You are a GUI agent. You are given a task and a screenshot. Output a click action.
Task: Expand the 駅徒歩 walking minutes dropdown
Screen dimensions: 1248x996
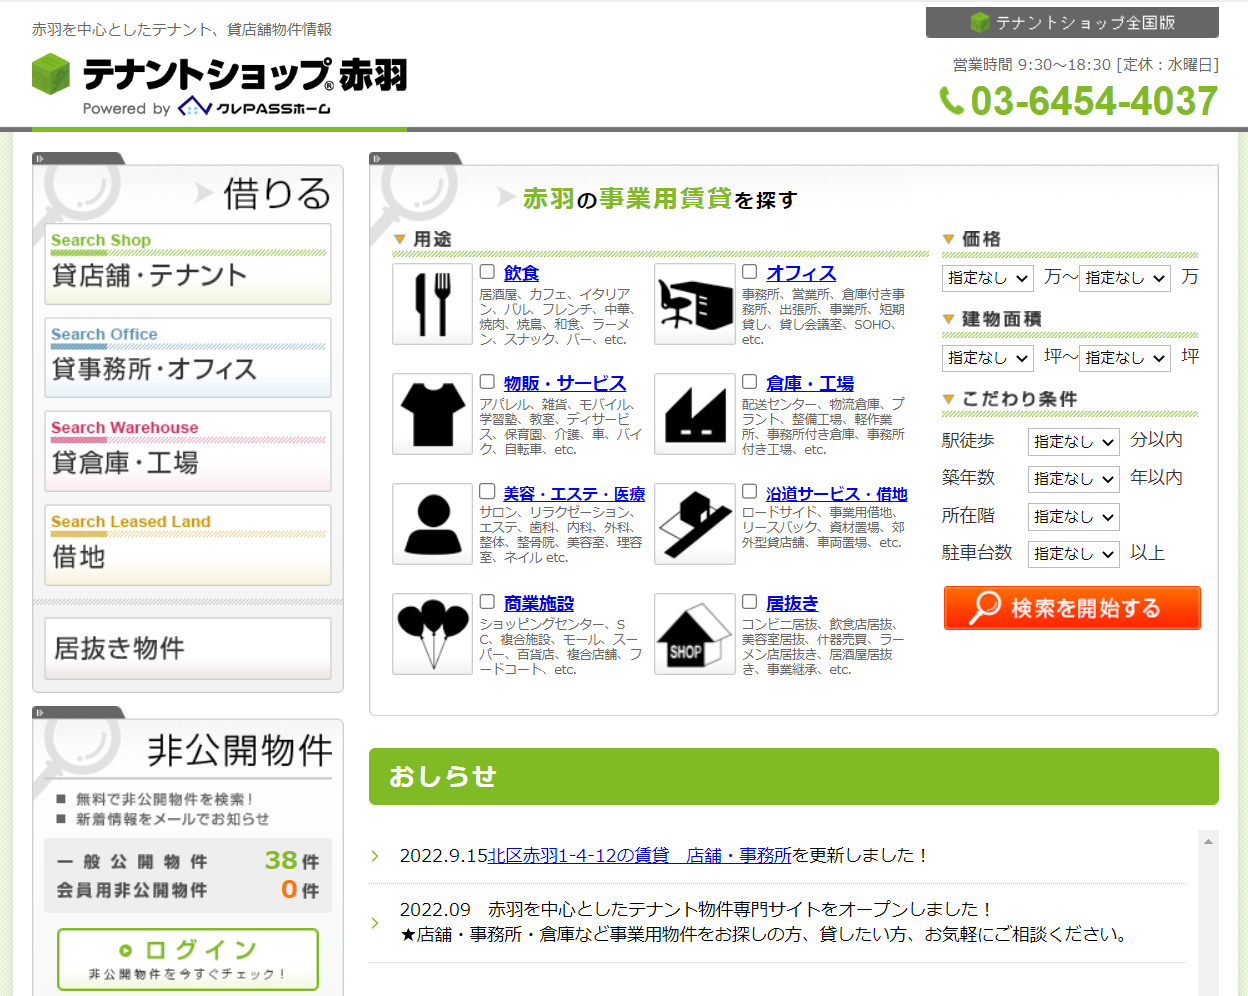click(x=1073, y=441)
